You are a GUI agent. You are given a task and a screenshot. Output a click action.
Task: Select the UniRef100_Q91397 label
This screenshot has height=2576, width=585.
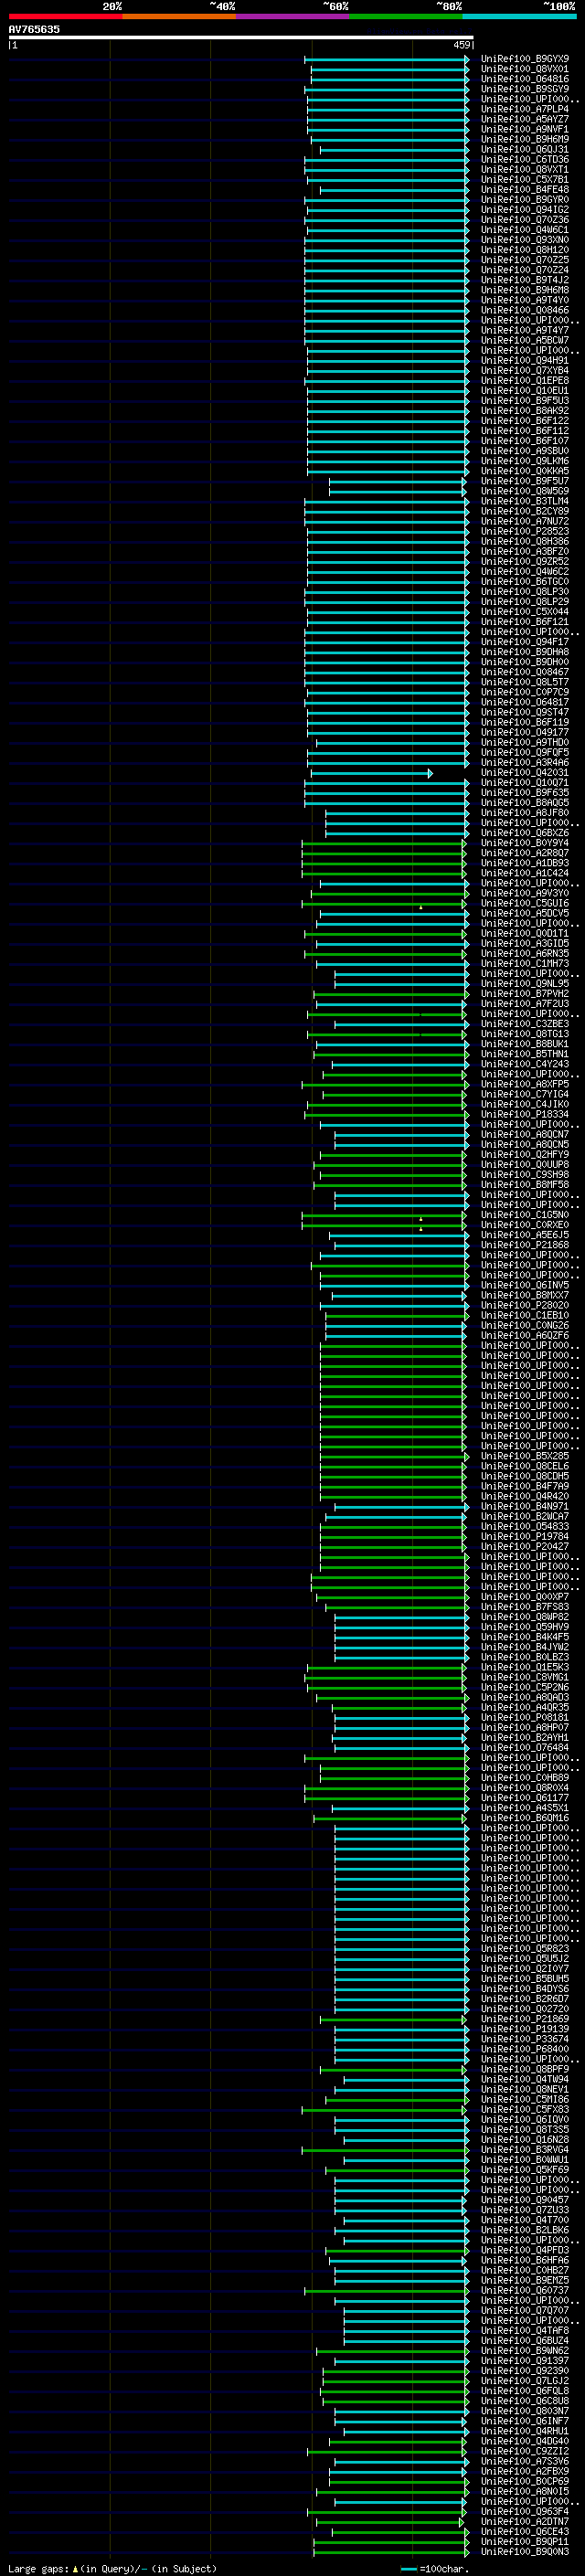click(x=524, y=2360)
